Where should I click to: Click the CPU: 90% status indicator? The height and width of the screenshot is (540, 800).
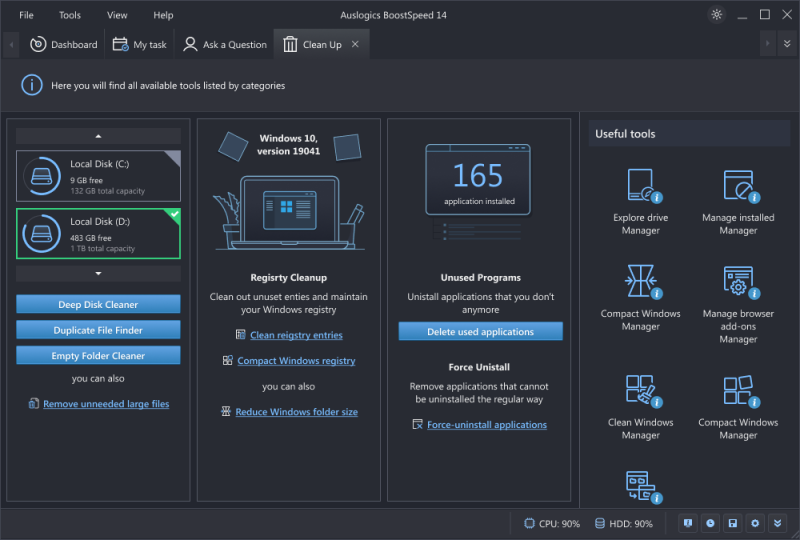552,524
